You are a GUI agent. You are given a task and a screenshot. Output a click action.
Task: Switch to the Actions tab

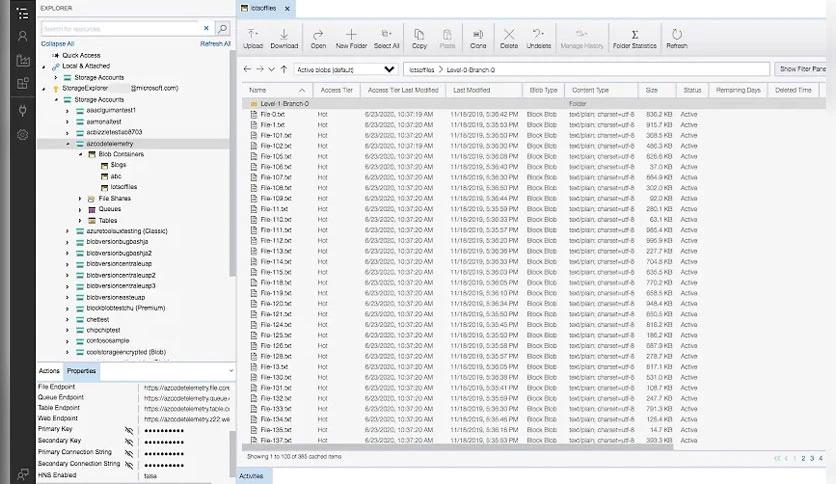coord(50,371)
